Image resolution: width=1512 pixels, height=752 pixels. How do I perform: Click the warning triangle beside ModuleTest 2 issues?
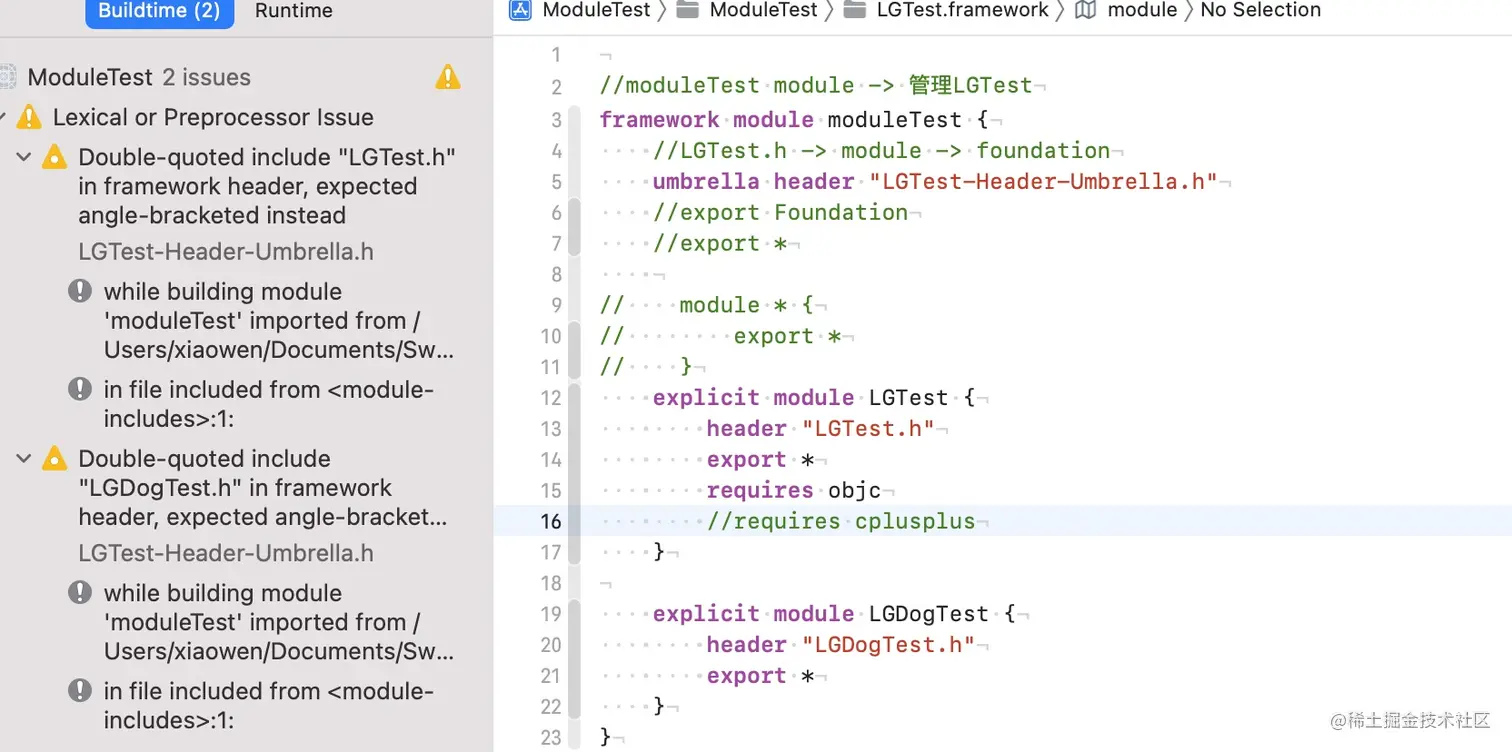point(447,76)
